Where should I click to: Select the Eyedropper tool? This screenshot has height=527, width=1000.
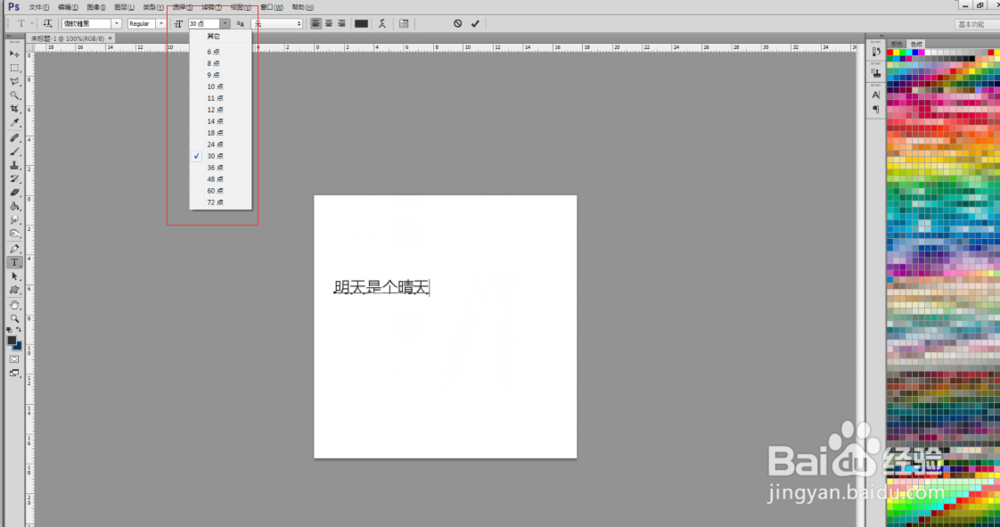coord(15,122)
